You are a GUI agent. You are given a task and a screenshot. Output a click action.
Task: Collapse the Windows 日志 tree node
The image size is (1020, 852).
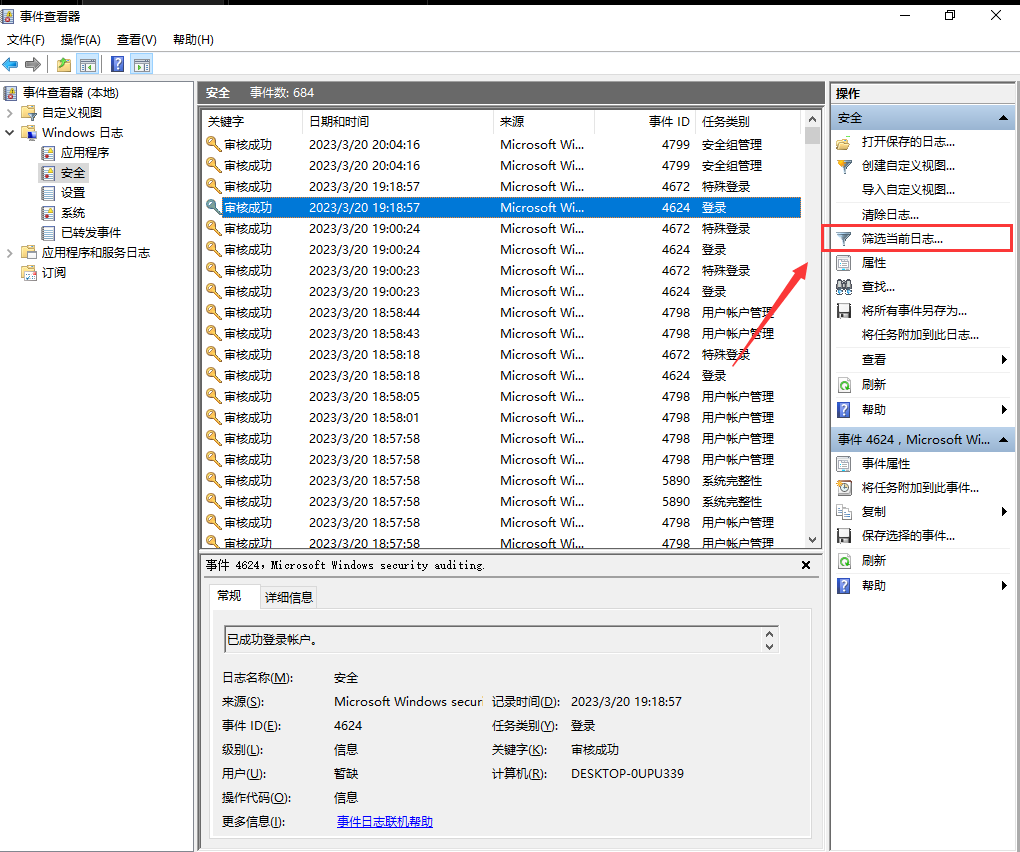10,133
